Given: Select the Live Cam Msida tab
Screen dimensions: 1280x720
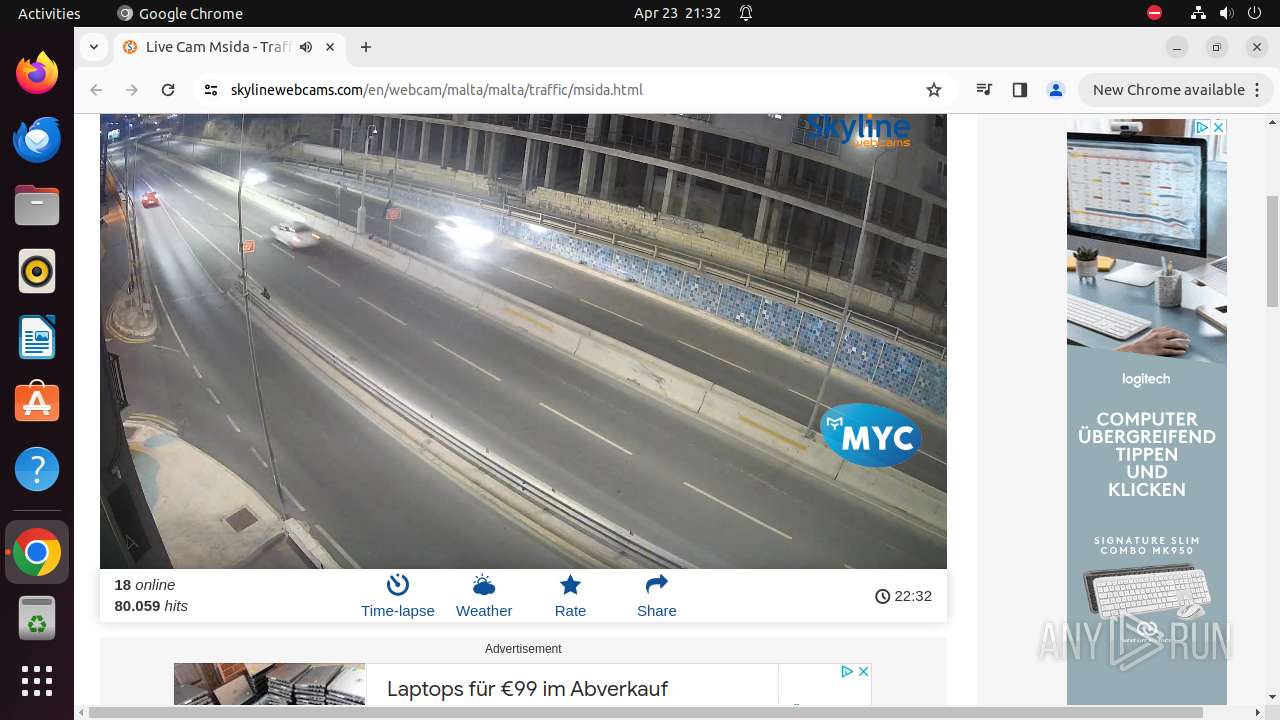Looking at the screenshot, I should point(231,47).
